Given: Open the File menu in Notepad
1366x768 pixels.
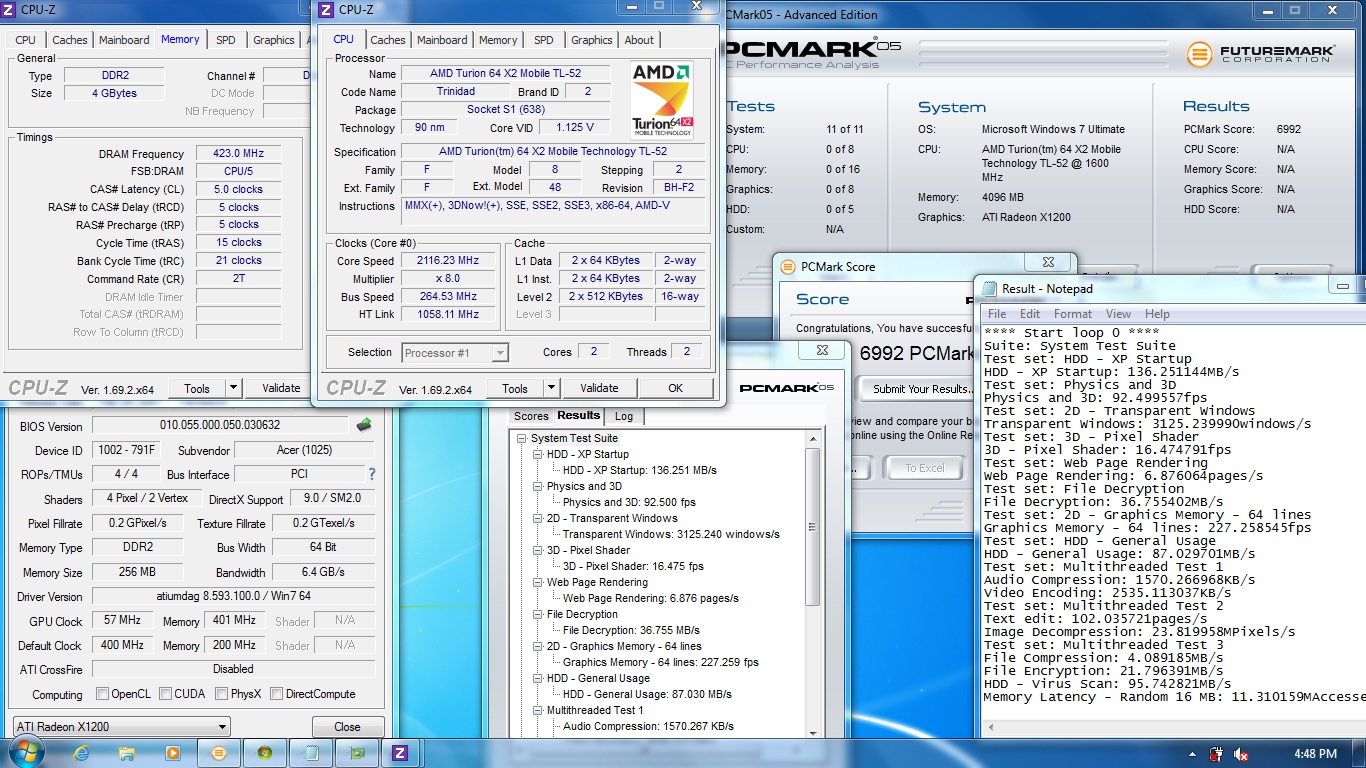Looking at the screenshot, I should 997,314.
